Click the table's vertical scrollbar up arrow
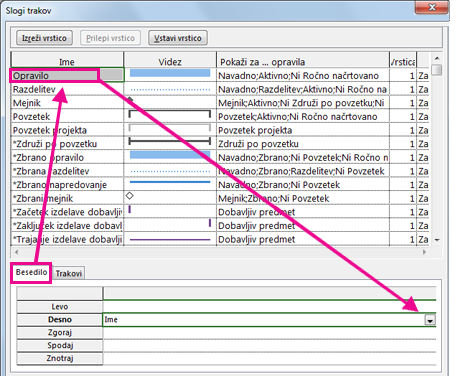 [x=437, y=58]
